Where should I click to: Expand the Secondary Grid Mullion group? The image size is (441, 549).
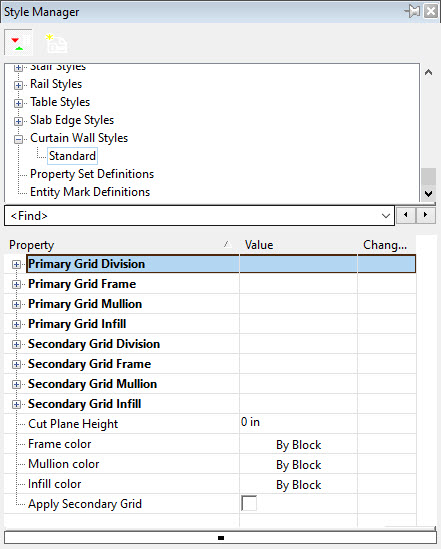click(x=16, y=384)
